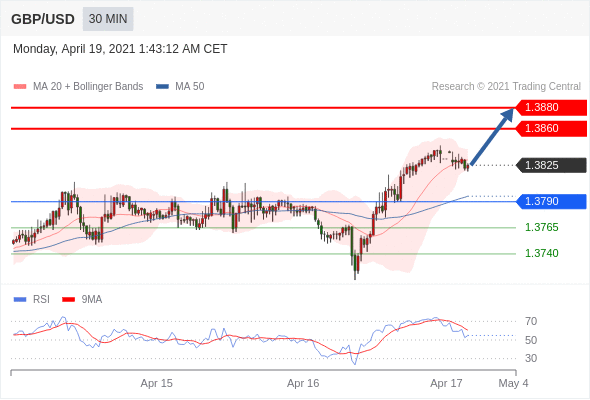
Task: Click the blue 1.3790 pivot price tag
Action: point(550,201)
